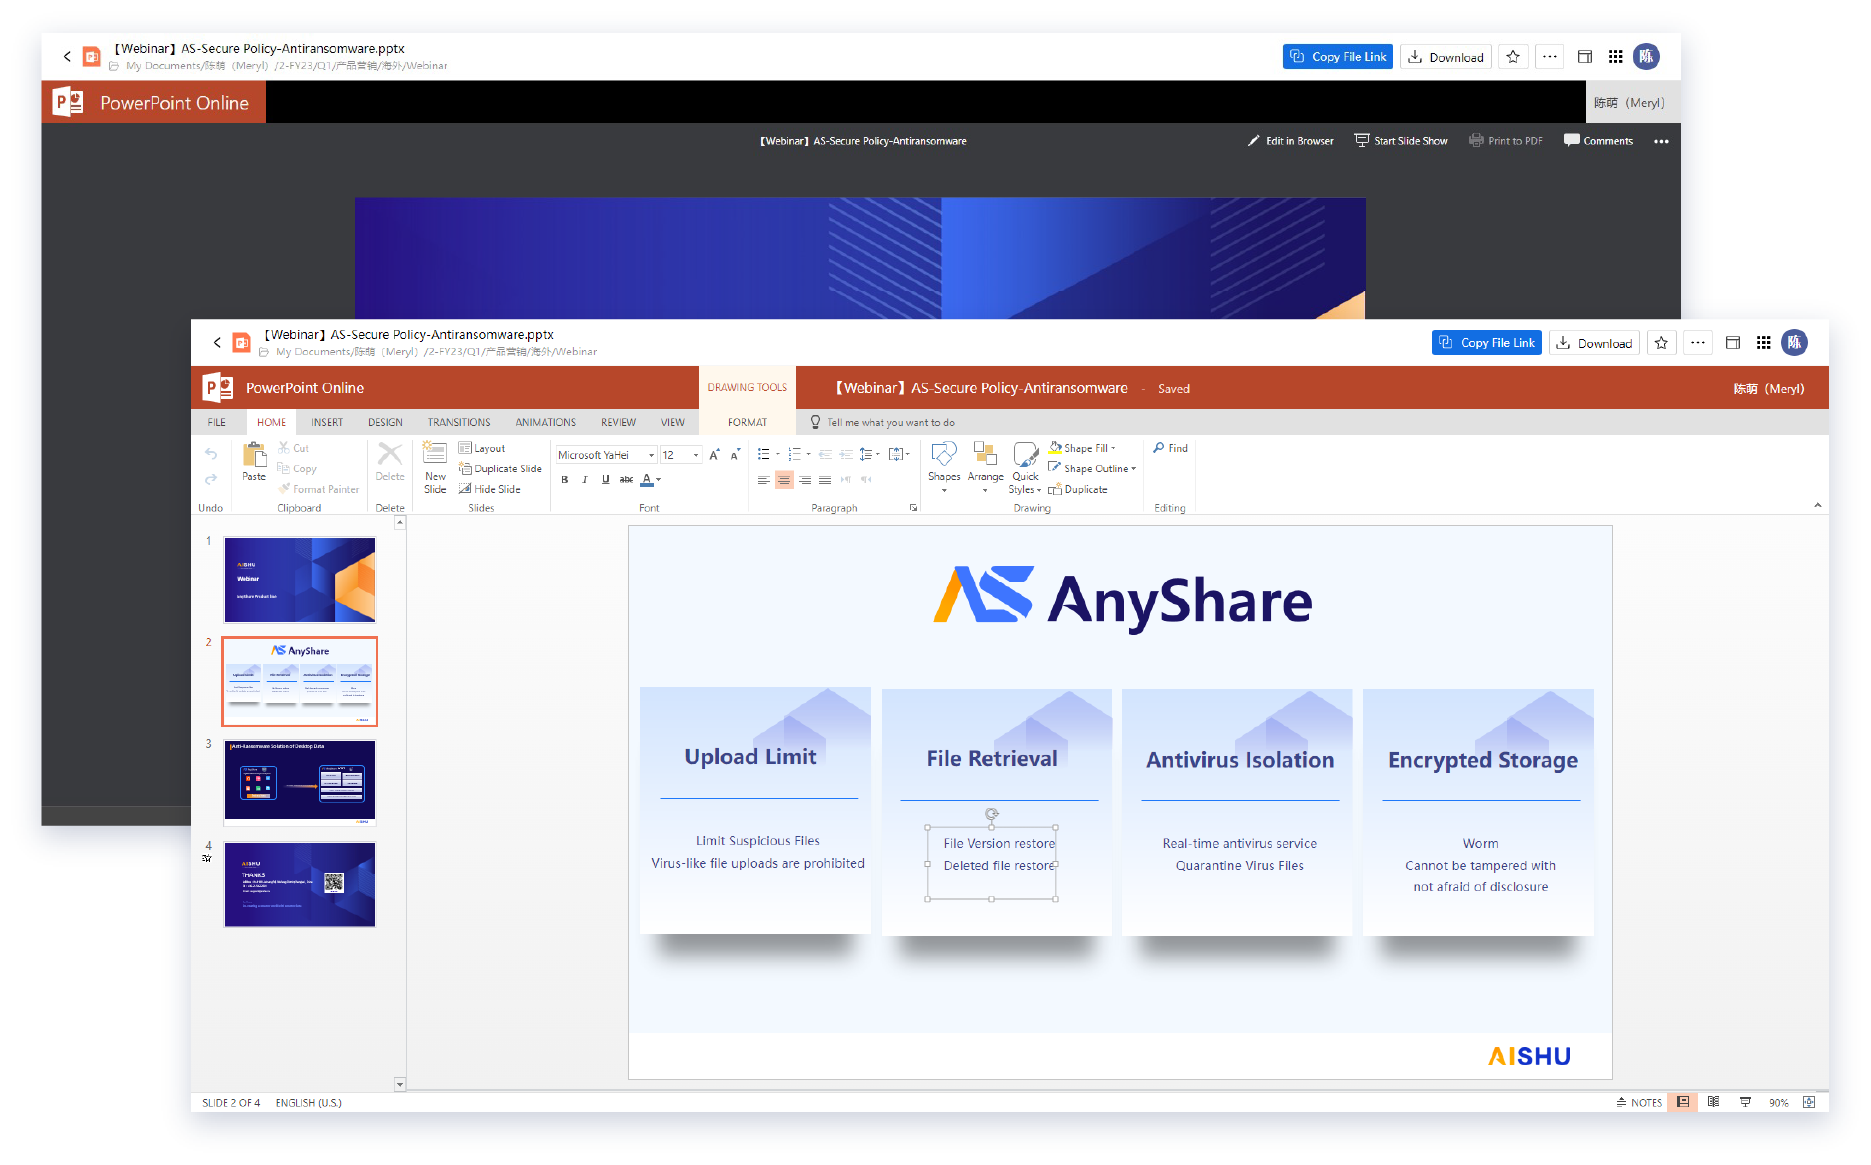Open the font size dropdown
This screenshot has width=1871, height=1165.
tap(694, 454)
